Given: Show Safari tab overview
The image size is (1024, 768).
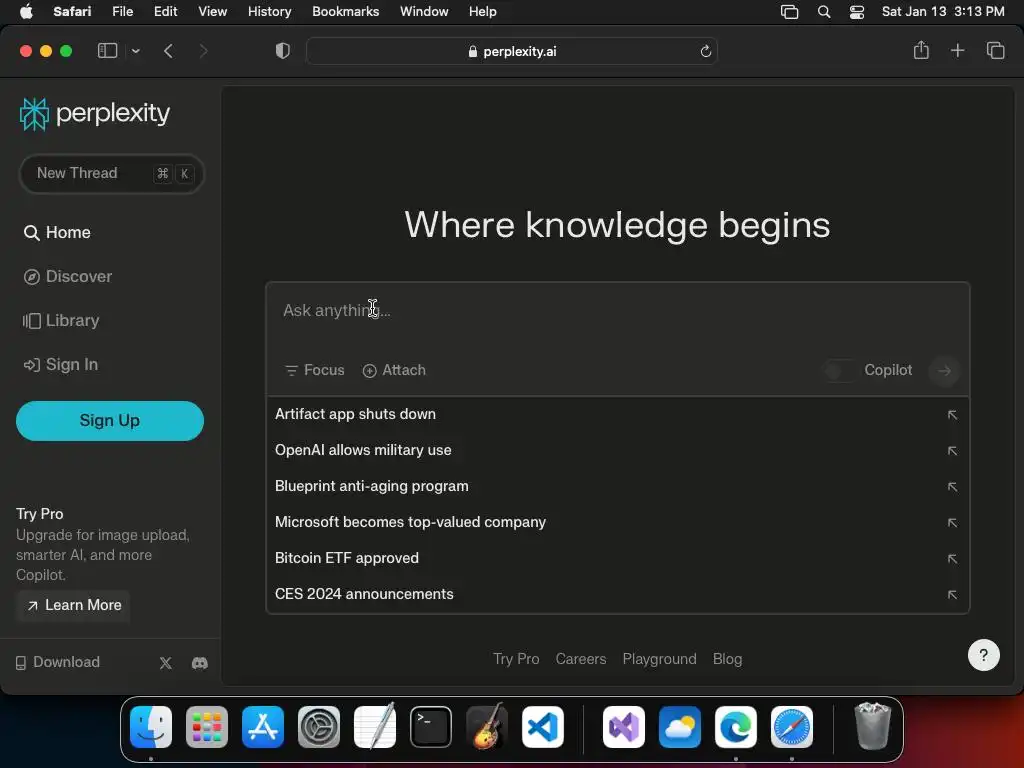Looking at the screenshot, I should coord(995,50).
